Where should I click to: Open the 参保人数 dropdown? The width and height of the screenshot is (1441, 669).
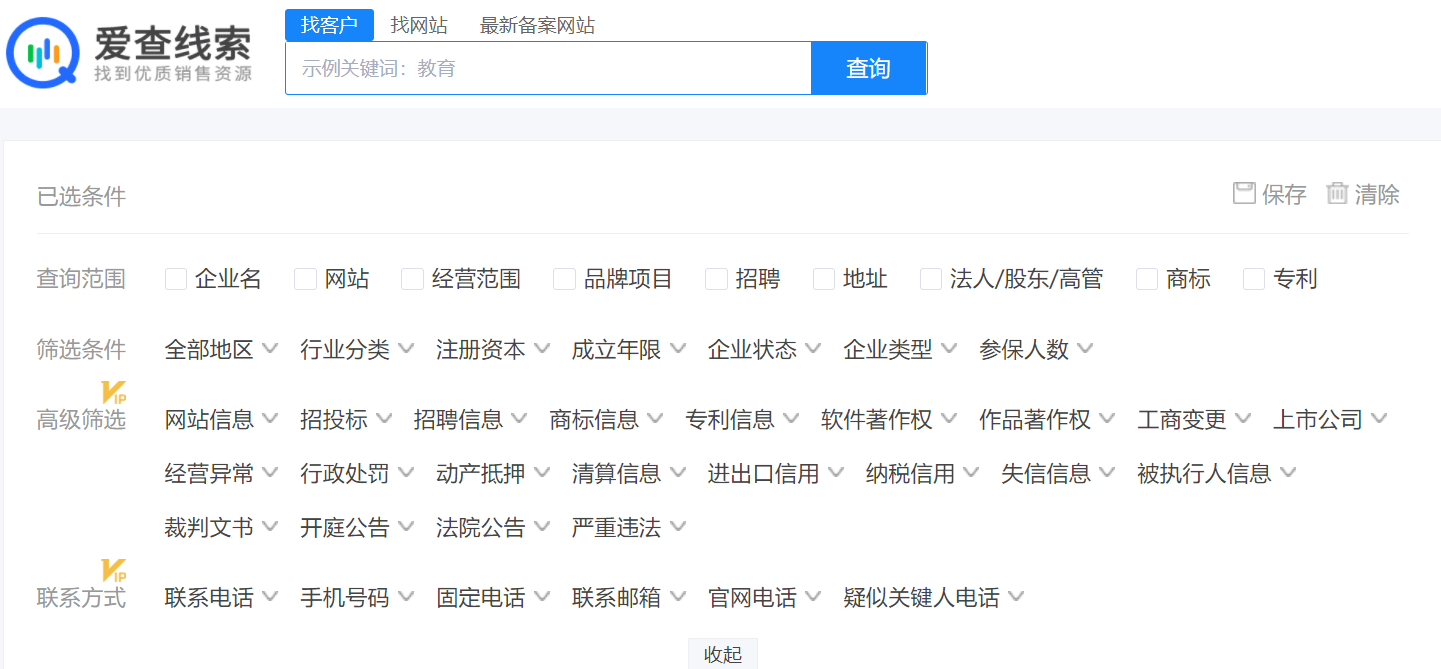[1037, 349]
